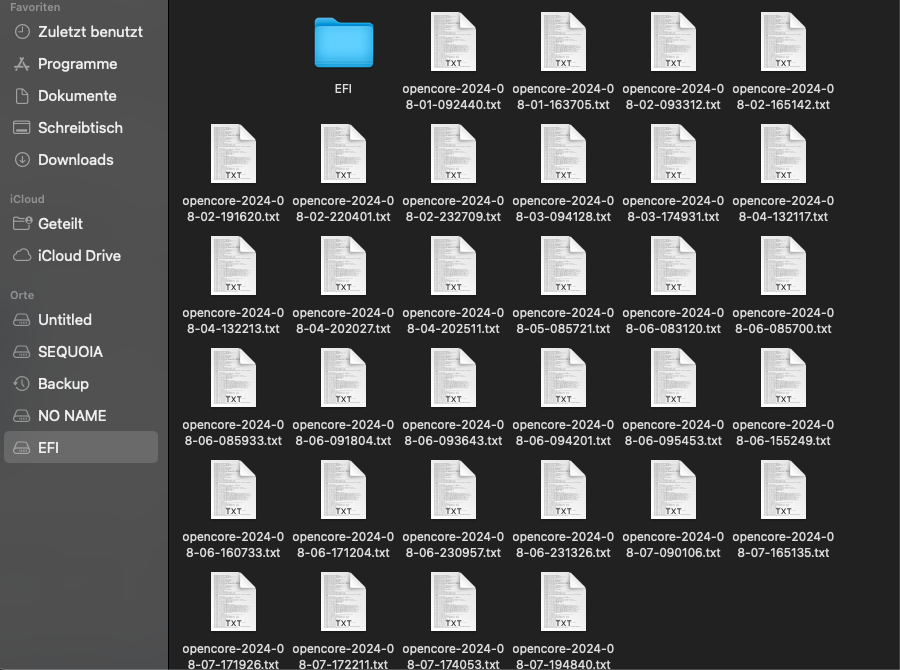The width and height of the screenshot is (900, 670).
Task: Select file opencore-2024-08-06-093643.txt icon
Action: 453,377
